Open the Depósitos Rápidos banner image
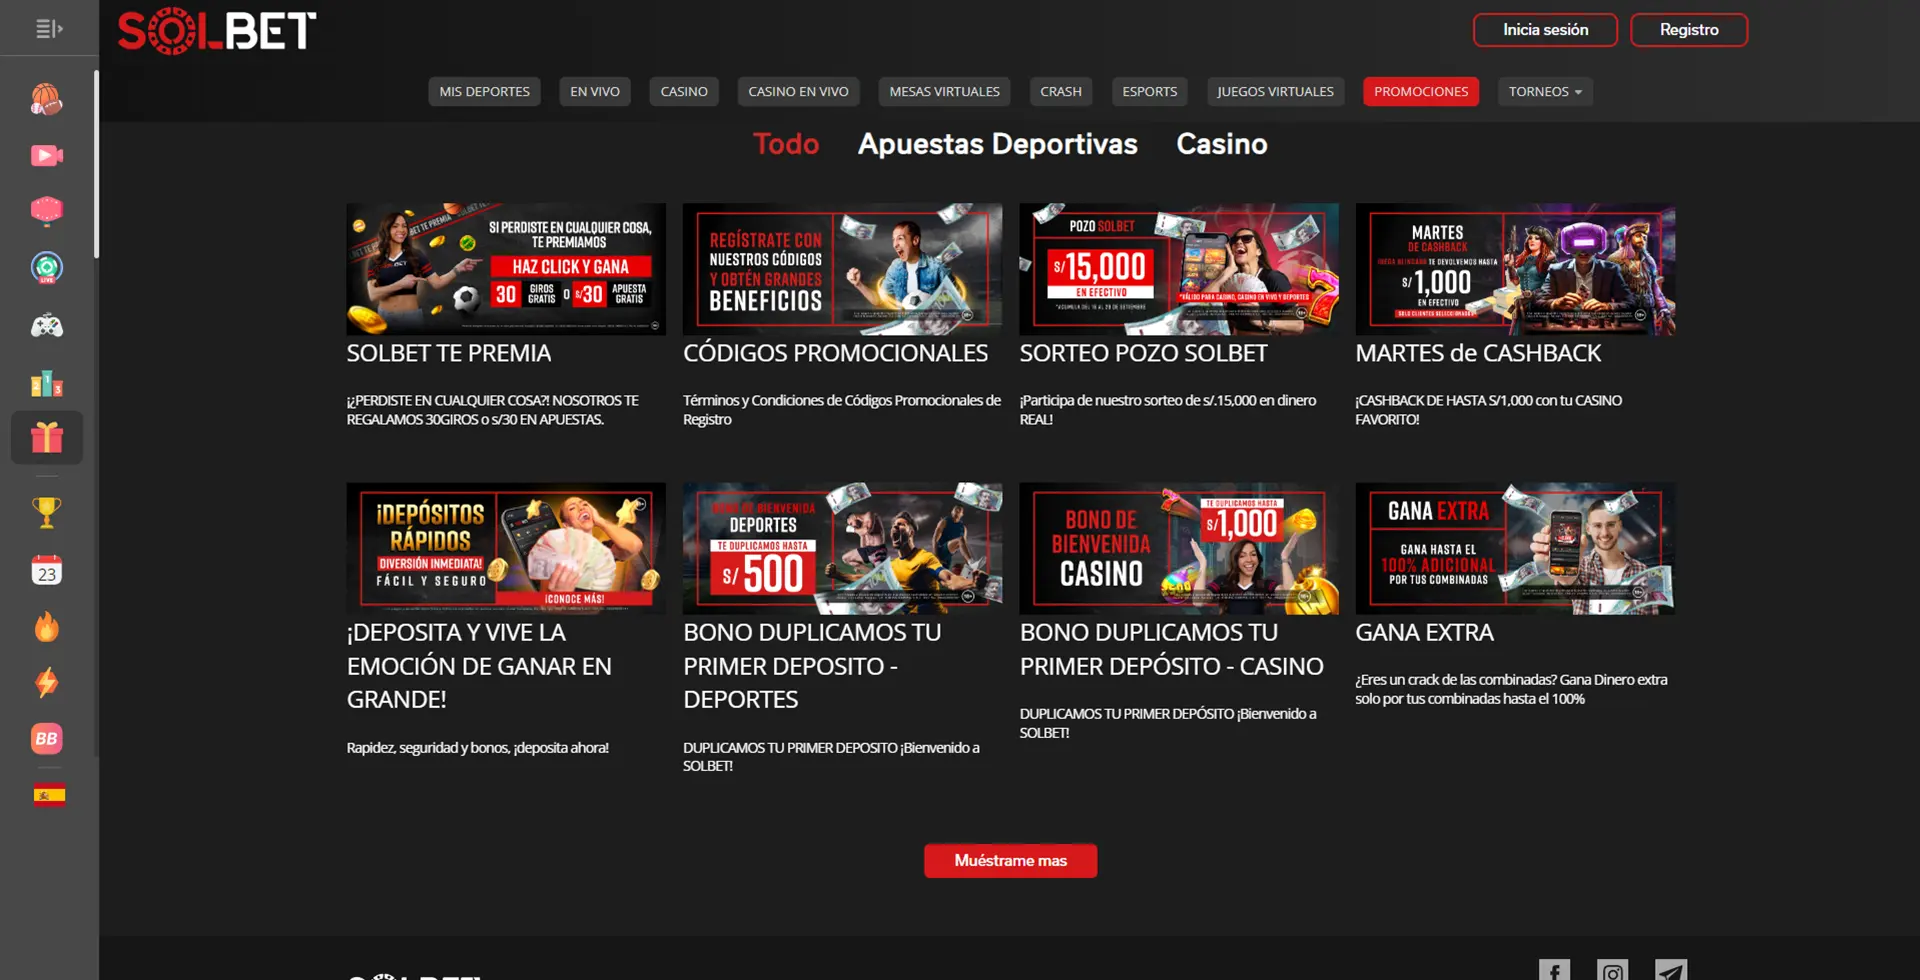This screenshot has height=980, width=1920. point(506,548)
